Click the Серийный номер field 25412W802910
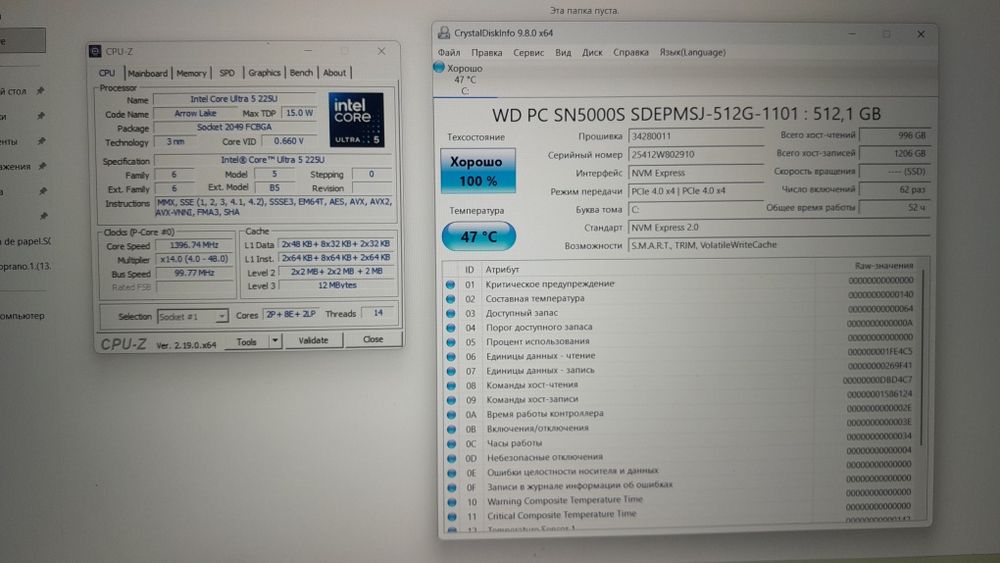 [x=696, y=154]
